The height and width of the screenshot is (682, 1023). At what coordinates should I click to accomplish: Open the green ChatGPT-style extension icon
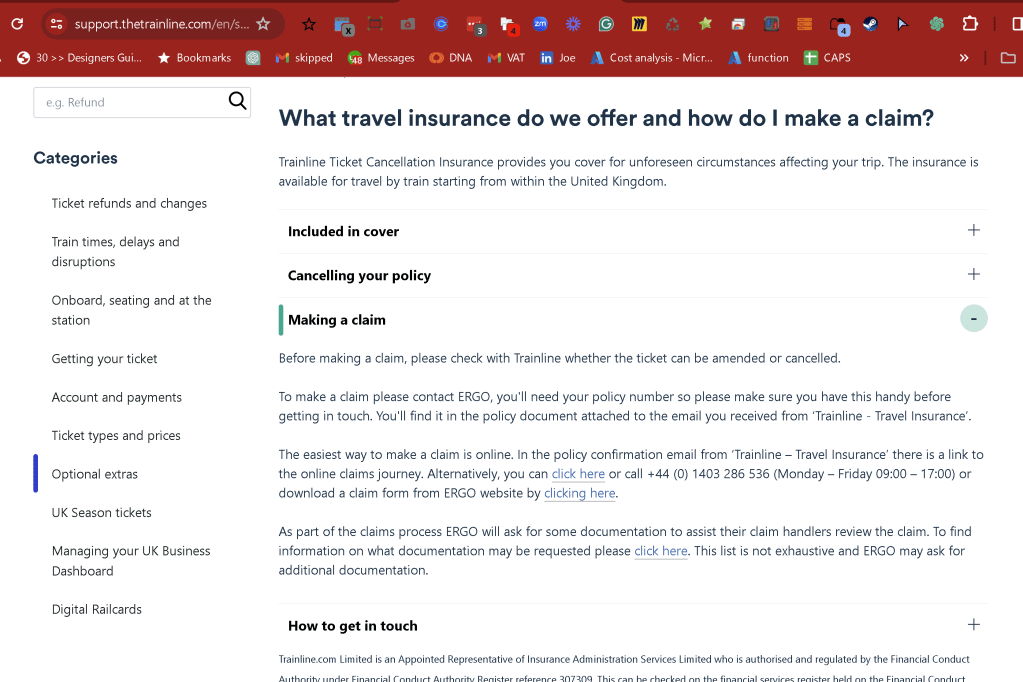pos(937,24)
